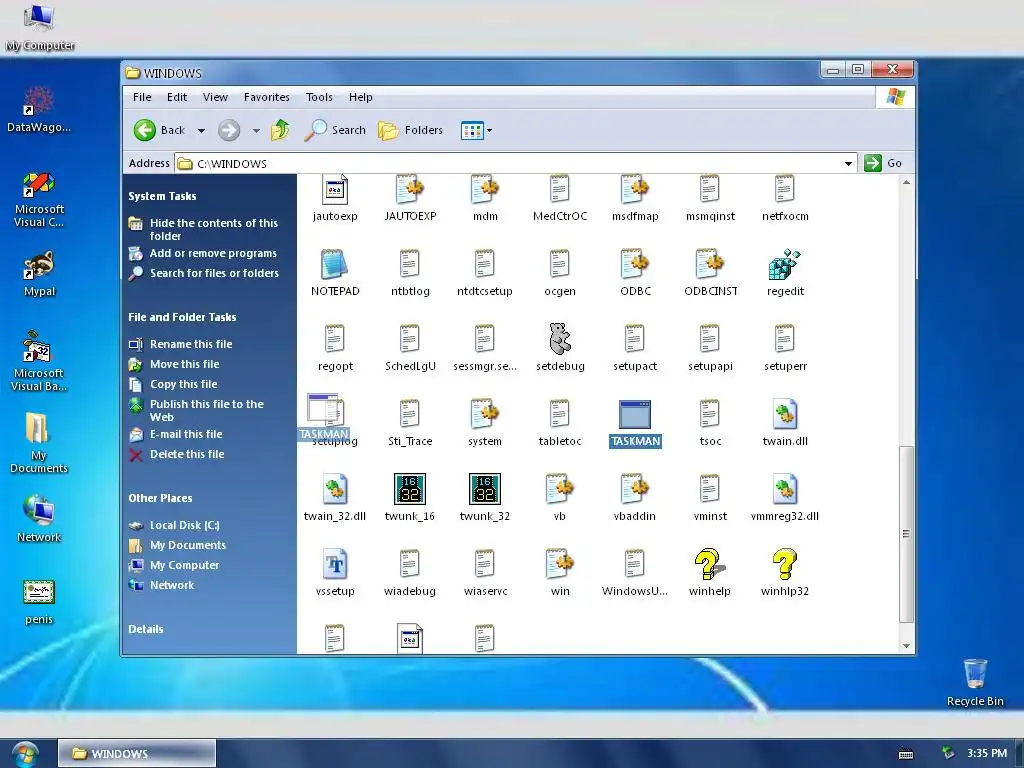Select the jautoexp file icon
The height and width of the screenshot is (768, 1024).
point(334,190)
